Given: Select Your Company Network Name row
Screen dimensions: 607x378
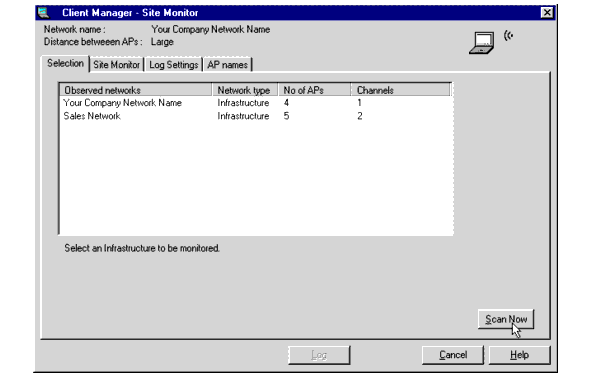Looking at the screenshot, I should [255, 103].
